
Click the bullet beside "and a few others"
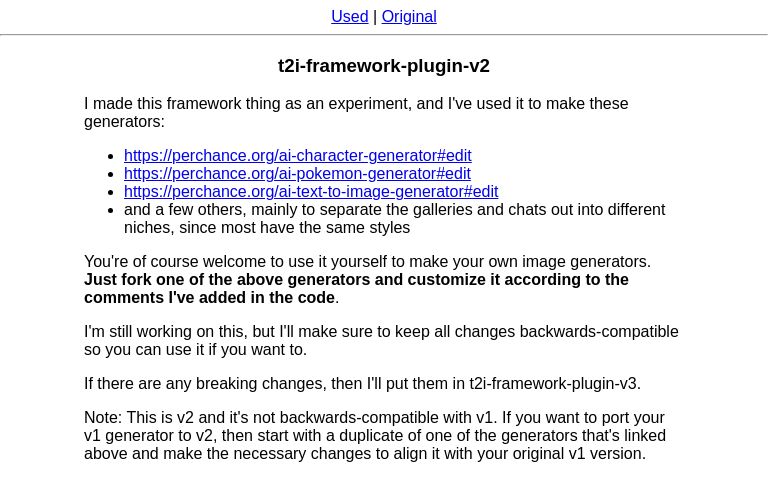[x=110, y=210]
